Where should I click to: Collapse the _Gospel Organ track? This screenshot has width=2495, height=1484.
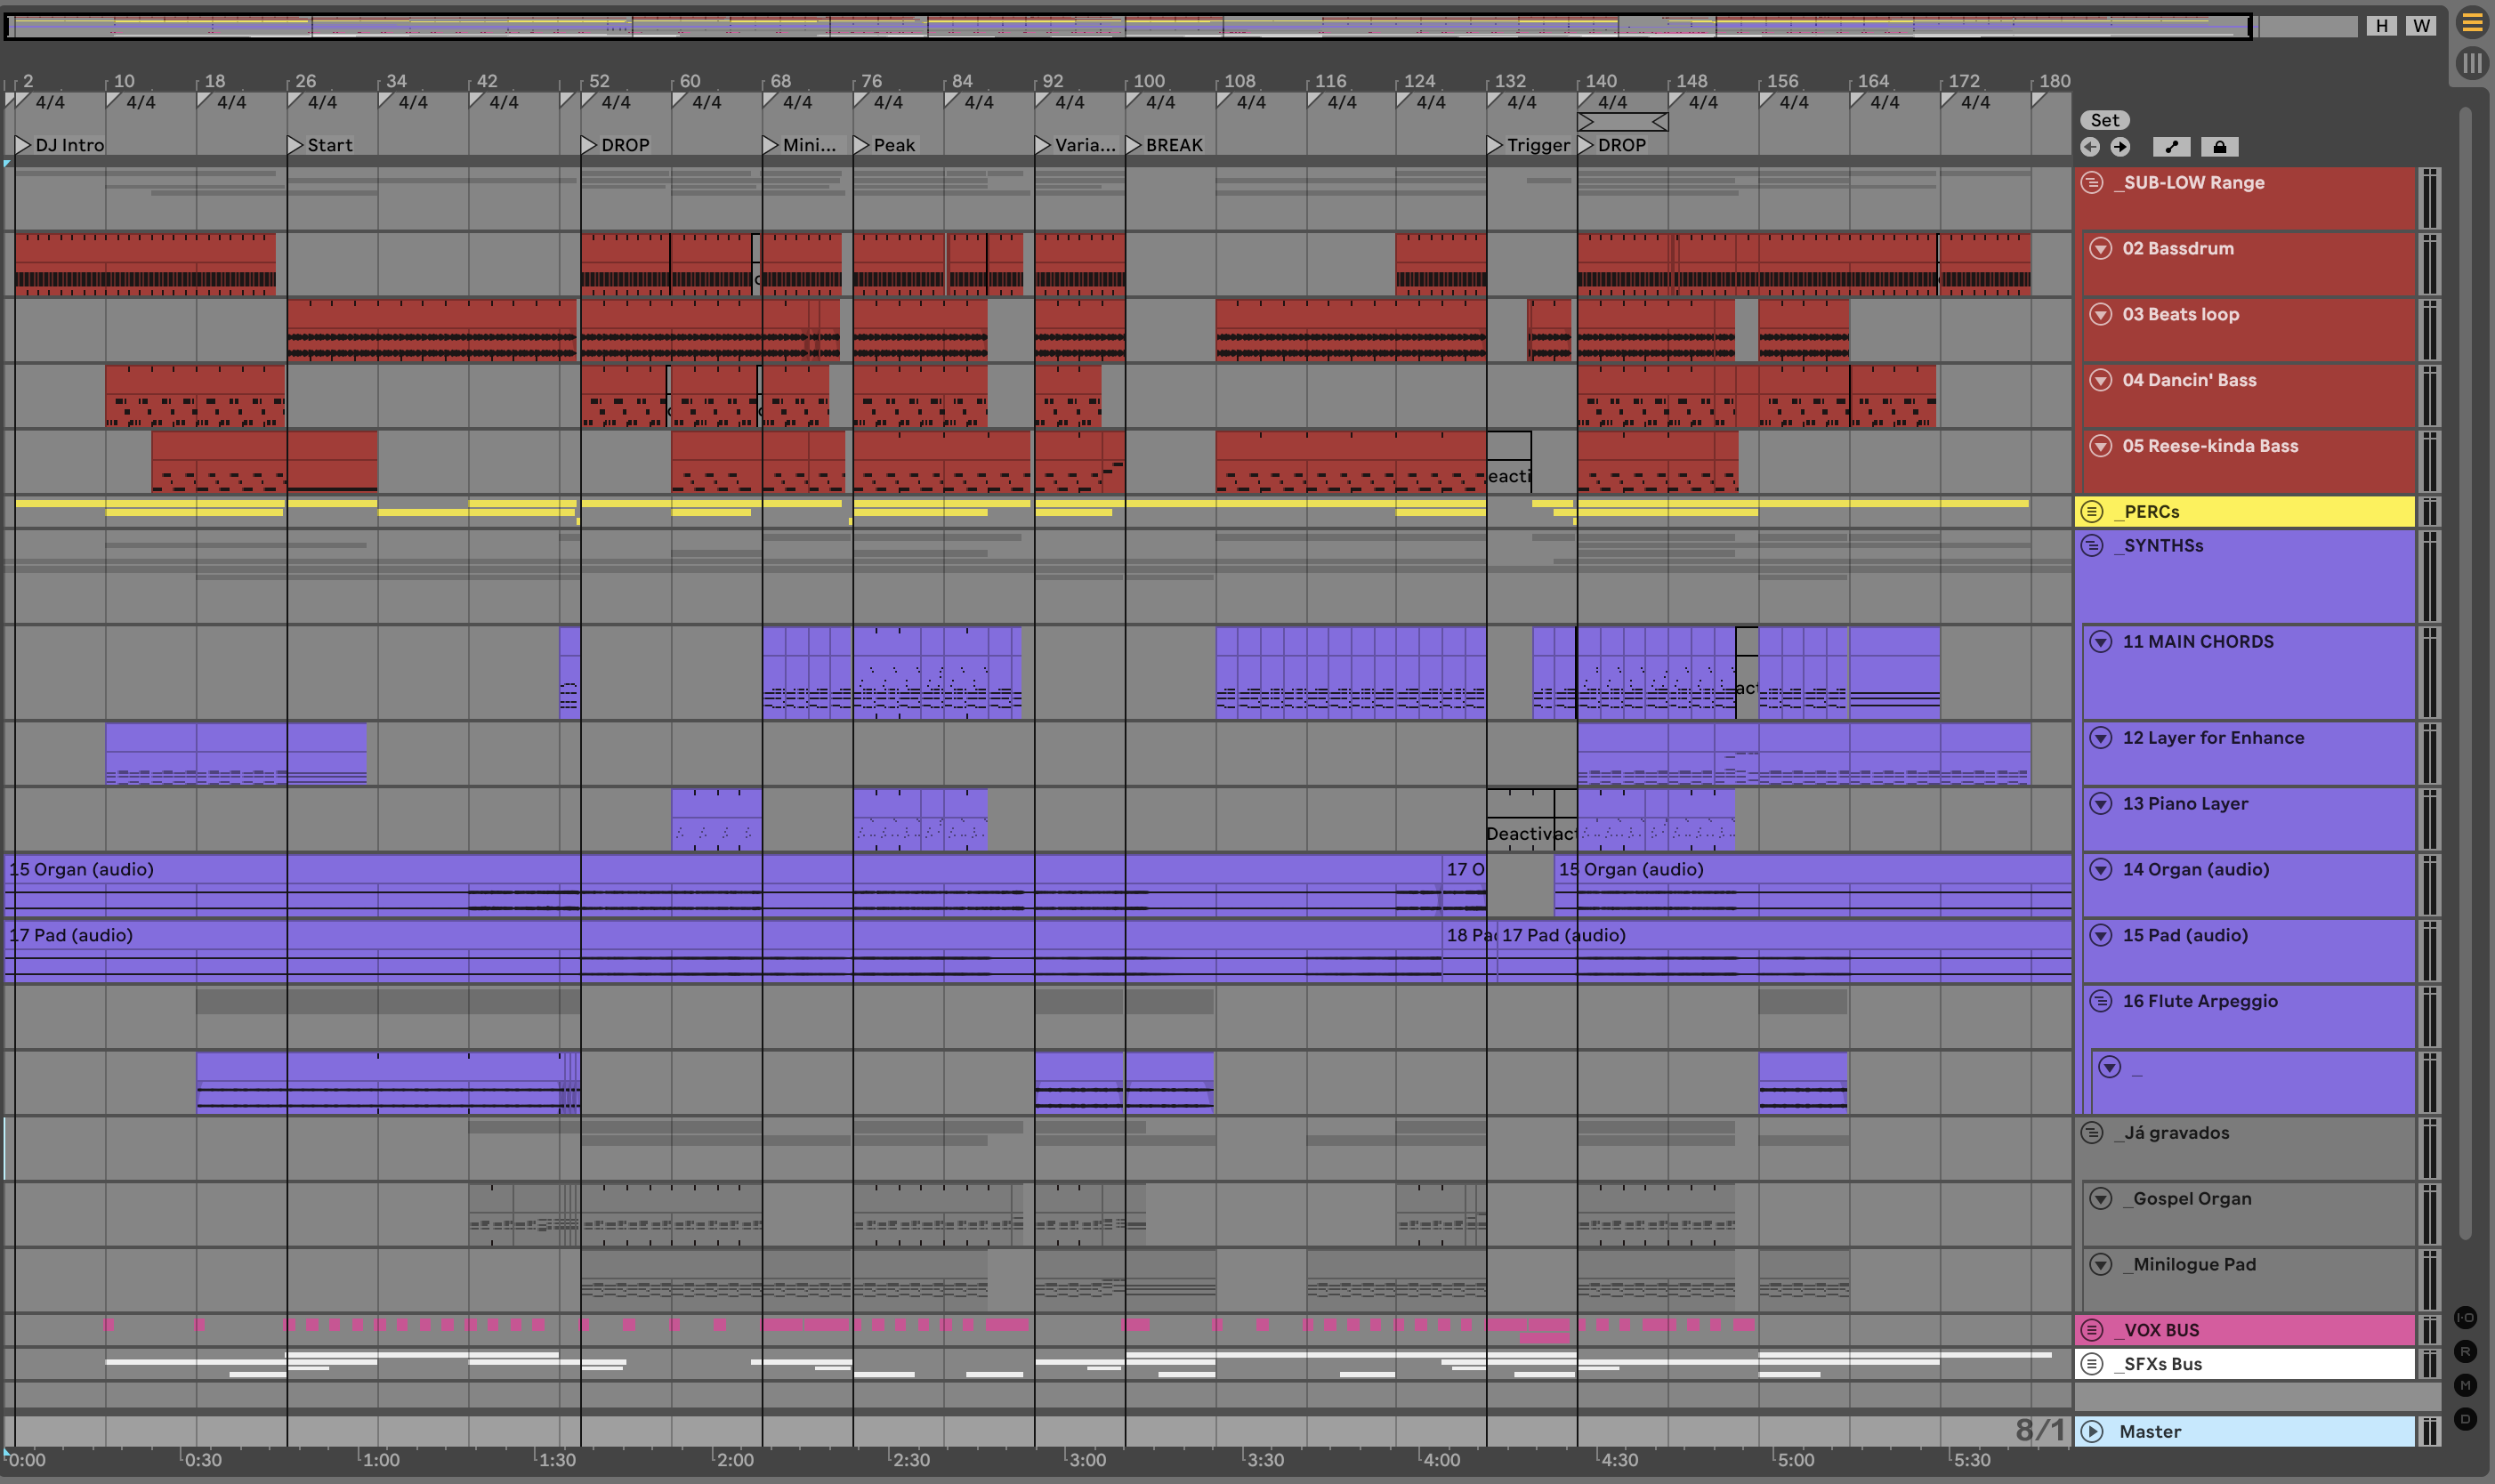[x=2101, y=1199]
